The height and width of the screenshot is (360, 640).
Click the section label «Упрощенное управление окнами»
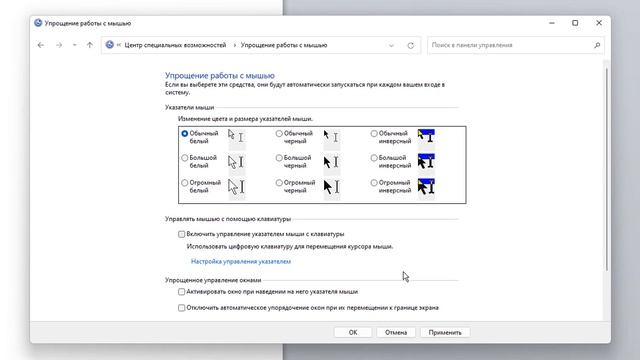(213, 280)
